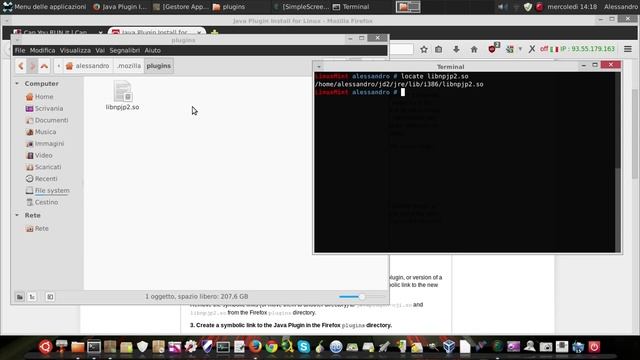
Task: Open Video in the sidebar
Action: (39, 156)
